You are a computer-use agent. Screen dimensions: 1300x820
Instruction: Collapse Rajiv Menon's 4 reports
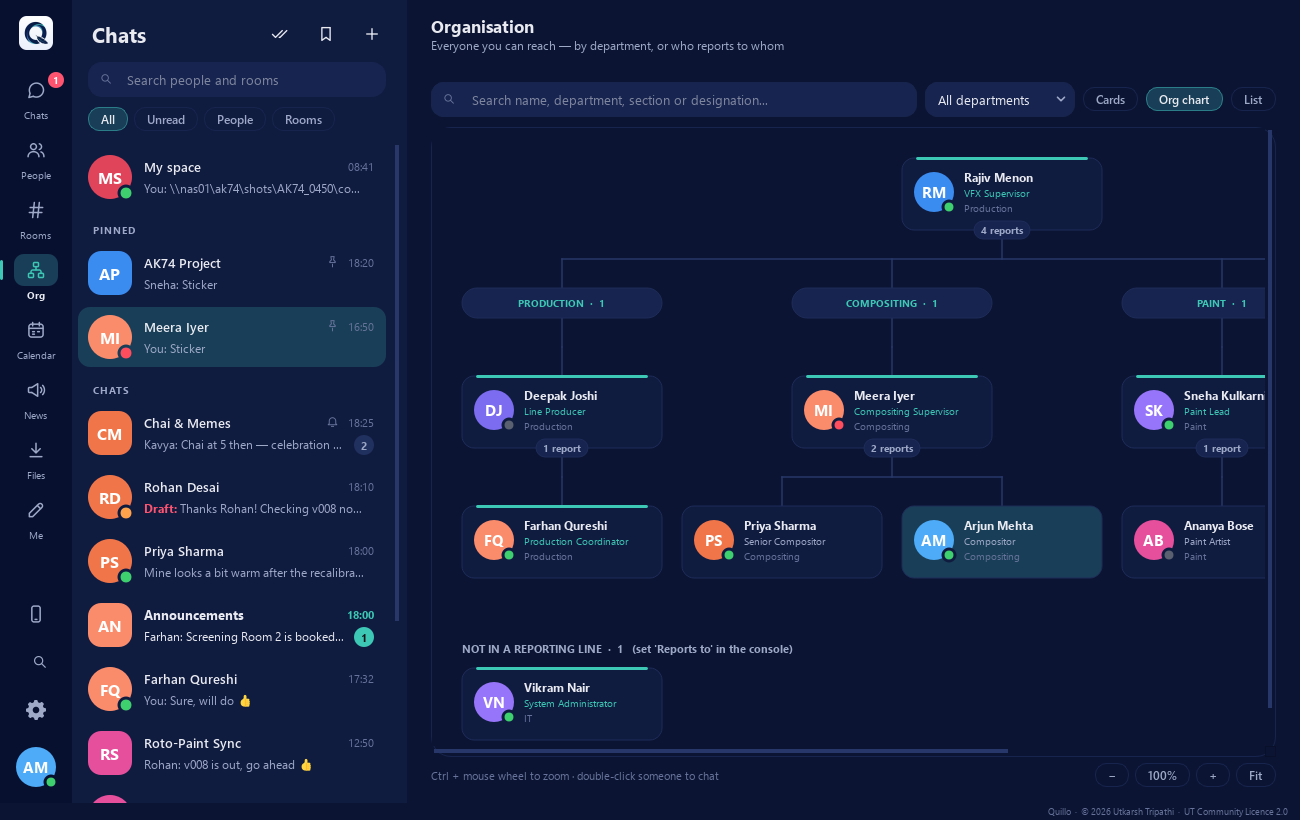pos(1002,230)
